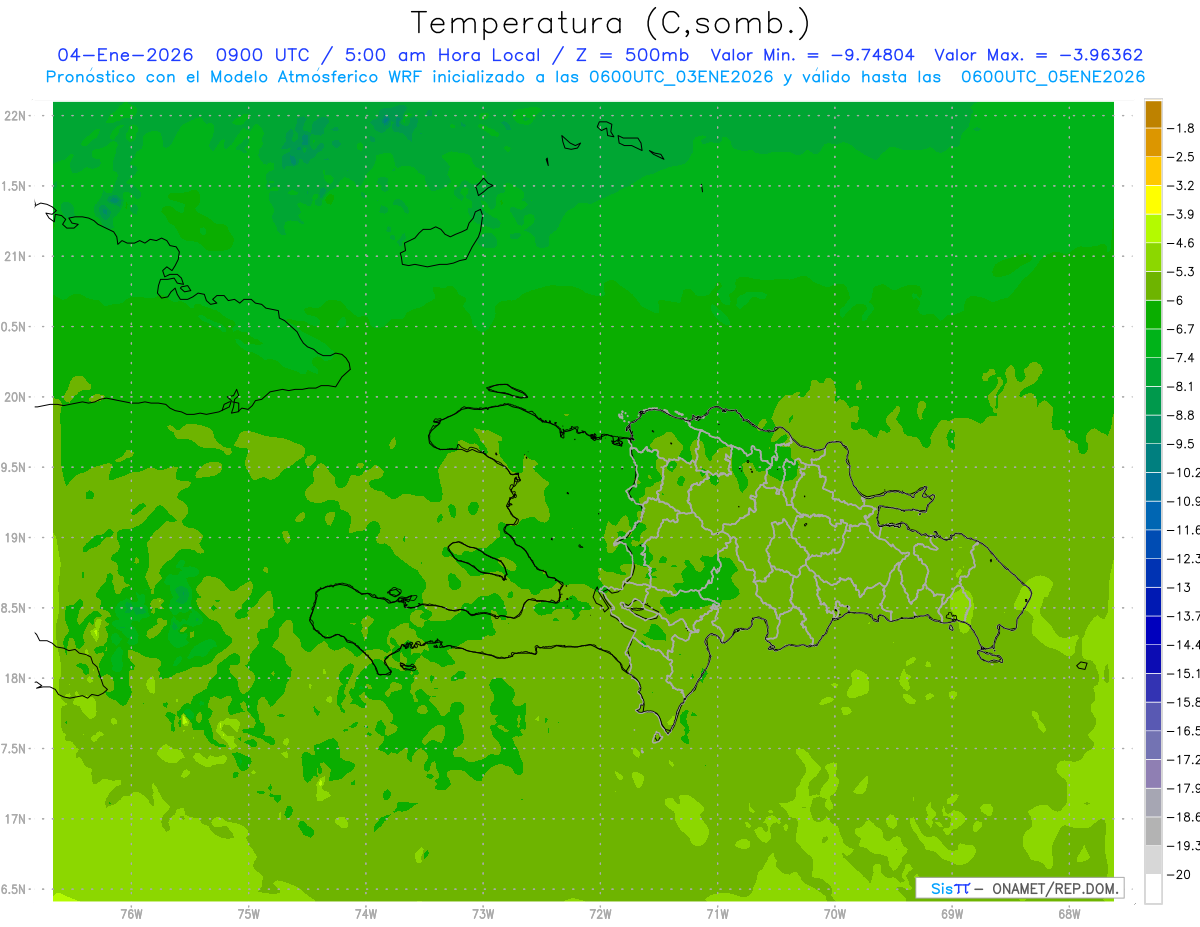Click the 'Temperatura (C,somb.)' chart title
Viewport: 1200px width, 927px height.
(610, 24)
